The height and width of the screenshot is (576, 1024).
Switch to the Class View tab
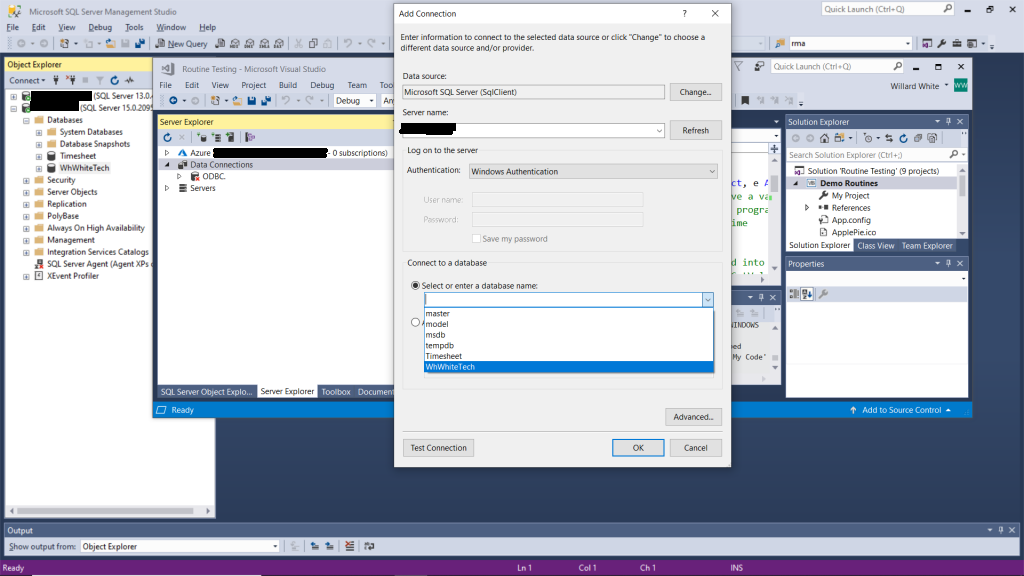[x=874, y=245]
